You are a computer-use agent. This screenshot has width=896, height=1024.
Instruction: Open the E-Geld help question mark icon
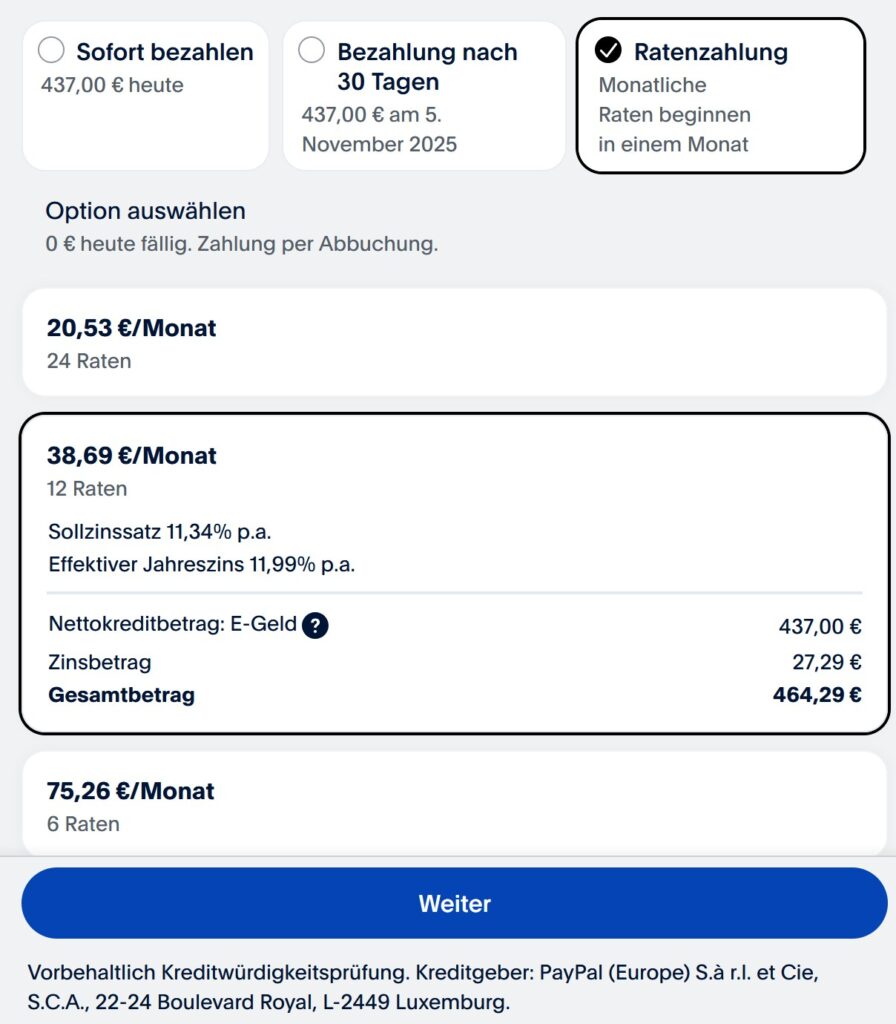(315, 626)
